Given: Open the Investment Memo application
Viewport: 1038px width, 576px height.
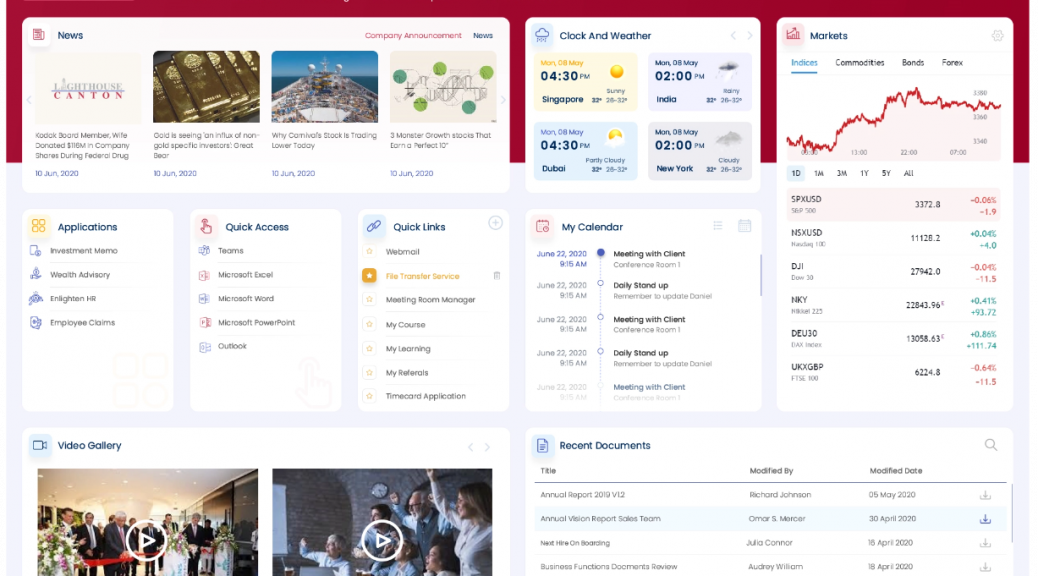Looking at the screenshot, I should pos(83,251).
